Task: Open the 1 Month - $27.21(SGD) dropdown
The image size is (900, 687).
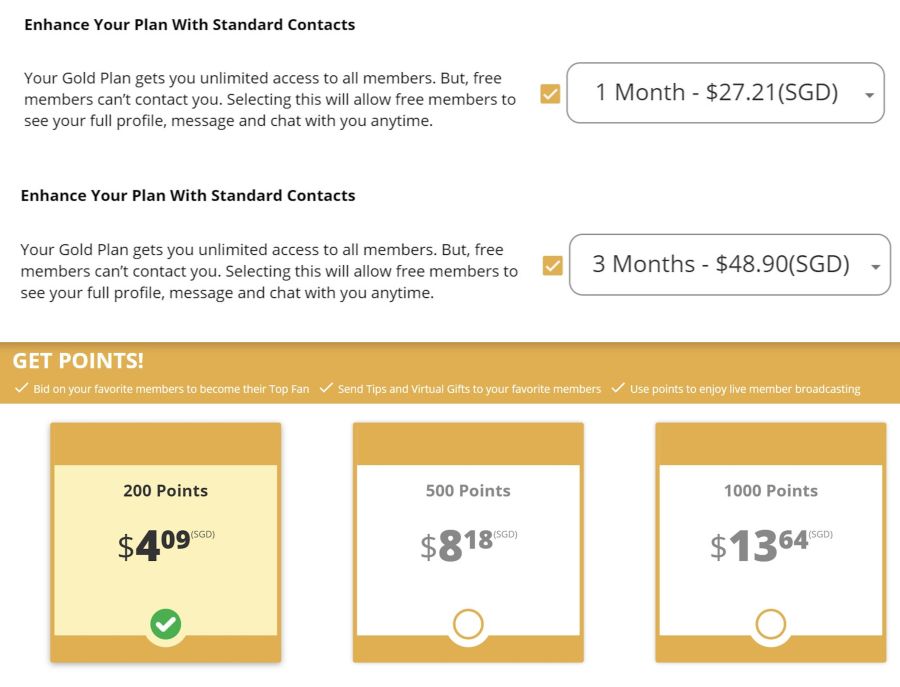Action: [x=725, y=93]
